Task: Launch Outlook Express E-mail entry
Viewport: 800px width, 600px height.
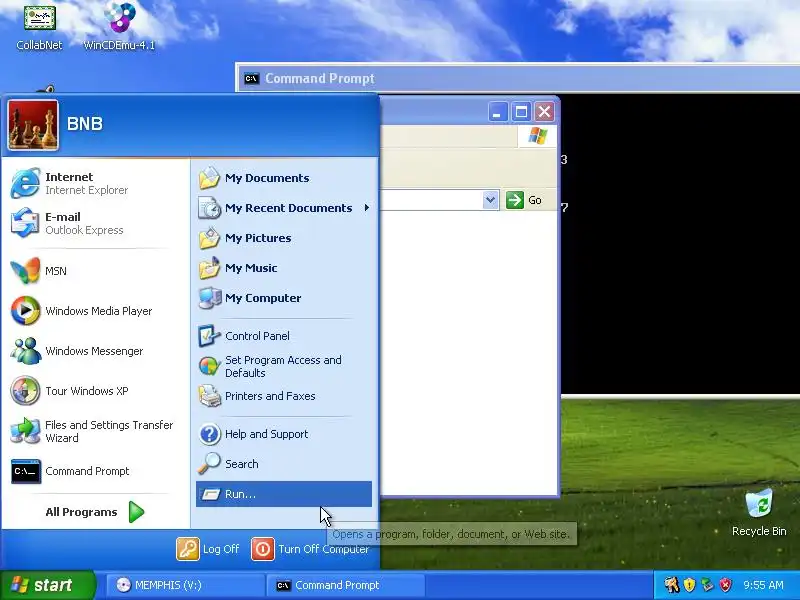Action: (96, 223)
